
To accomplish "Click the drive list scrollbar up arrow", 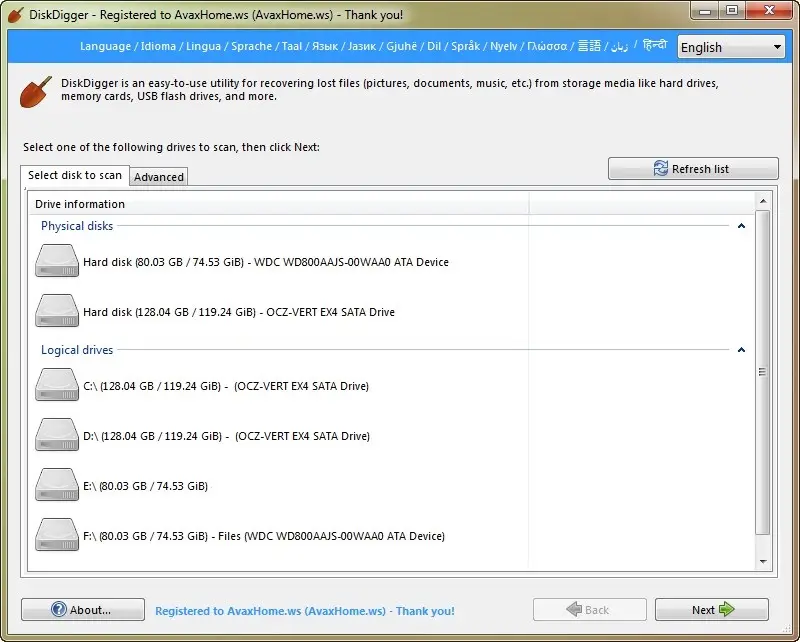I will pos(763,201).
